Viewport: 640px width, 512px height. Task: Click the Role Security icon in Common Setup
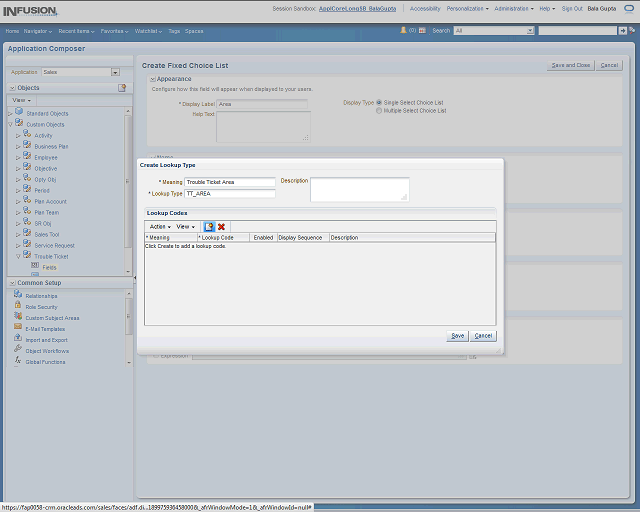[18, 307]
